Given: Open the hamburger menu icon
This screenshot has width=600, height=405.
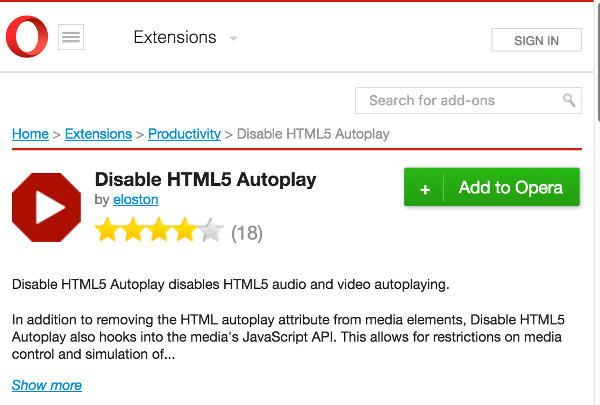Looking at the screenshot, I should coord(71,38).
